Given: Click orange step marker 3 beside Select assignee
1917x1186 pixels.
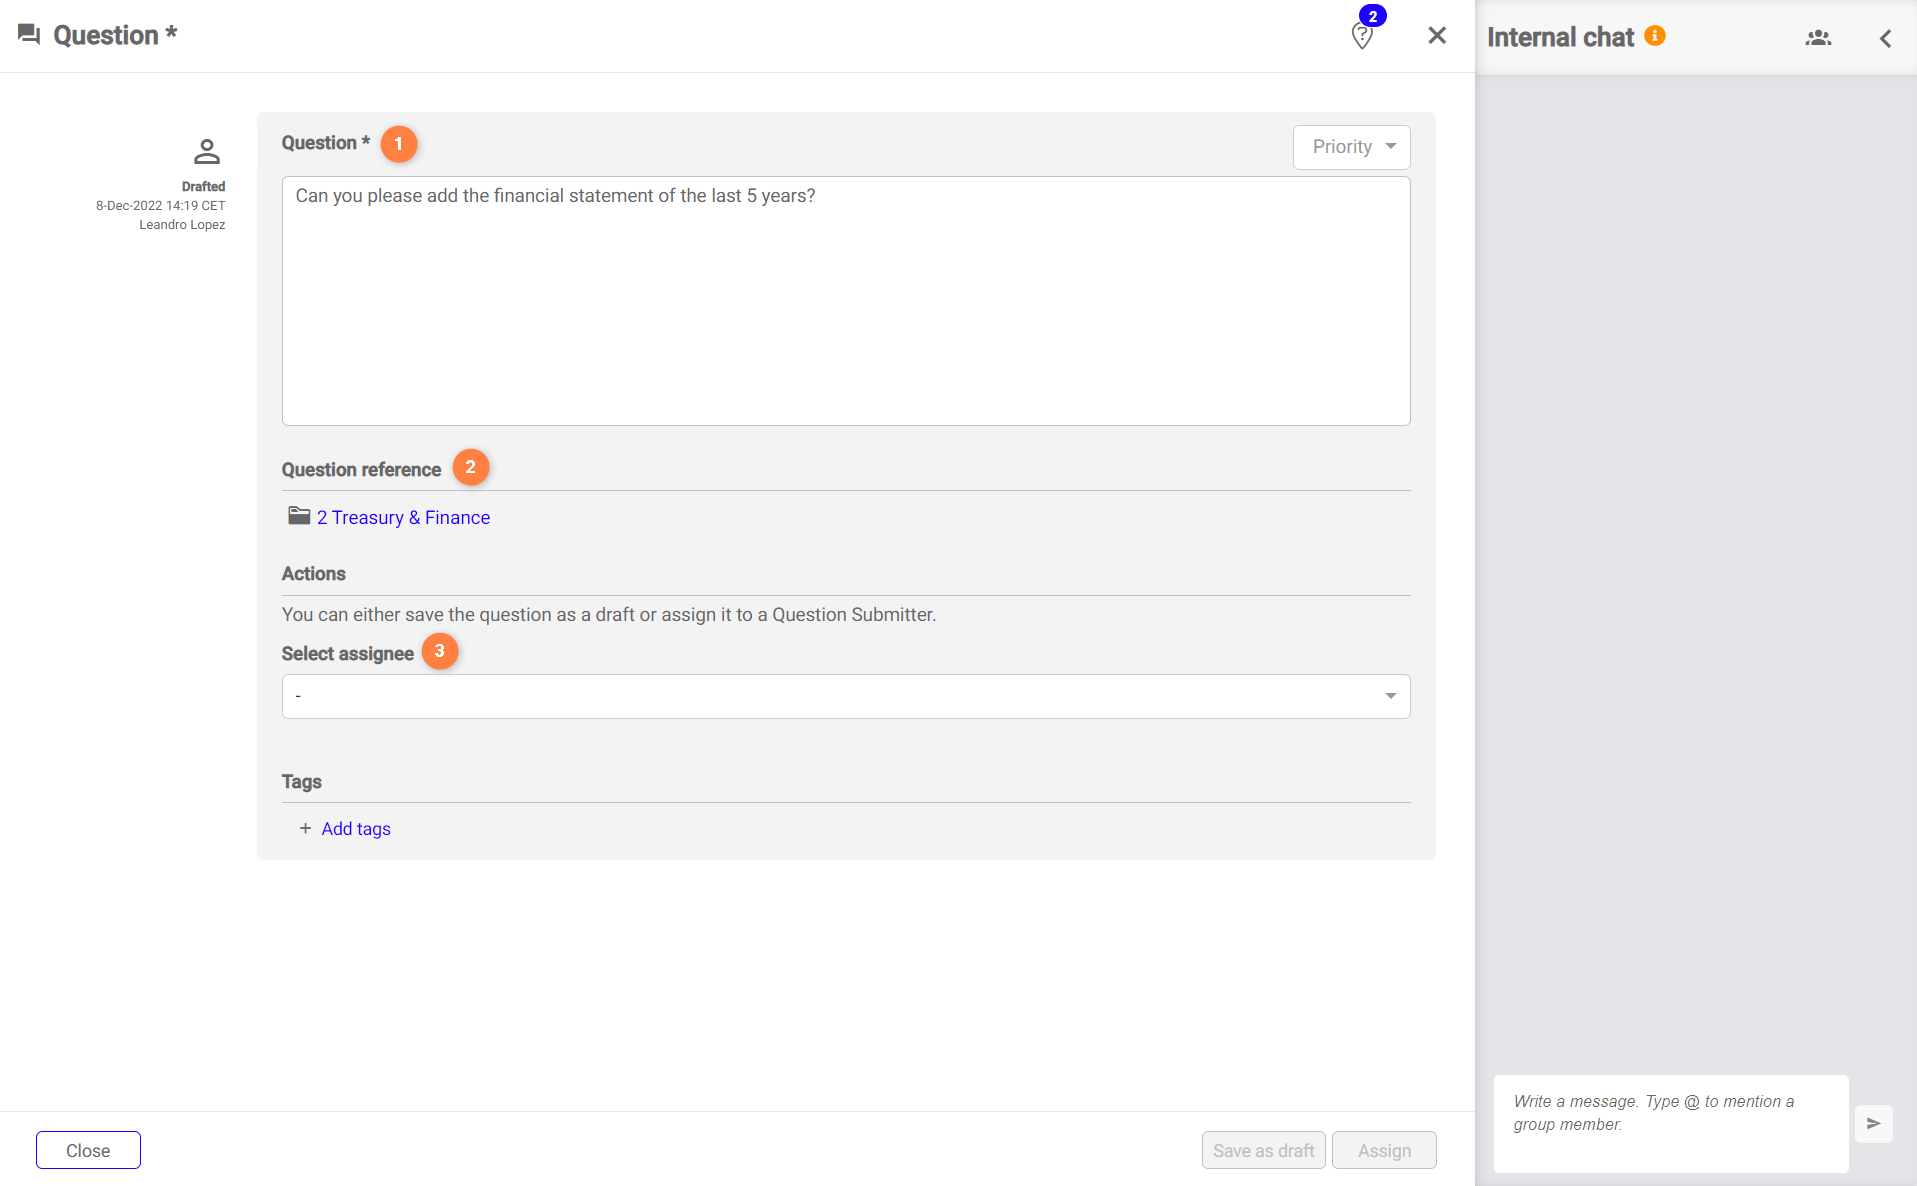Looking at the screenshot, I should (x=439, y=651).
